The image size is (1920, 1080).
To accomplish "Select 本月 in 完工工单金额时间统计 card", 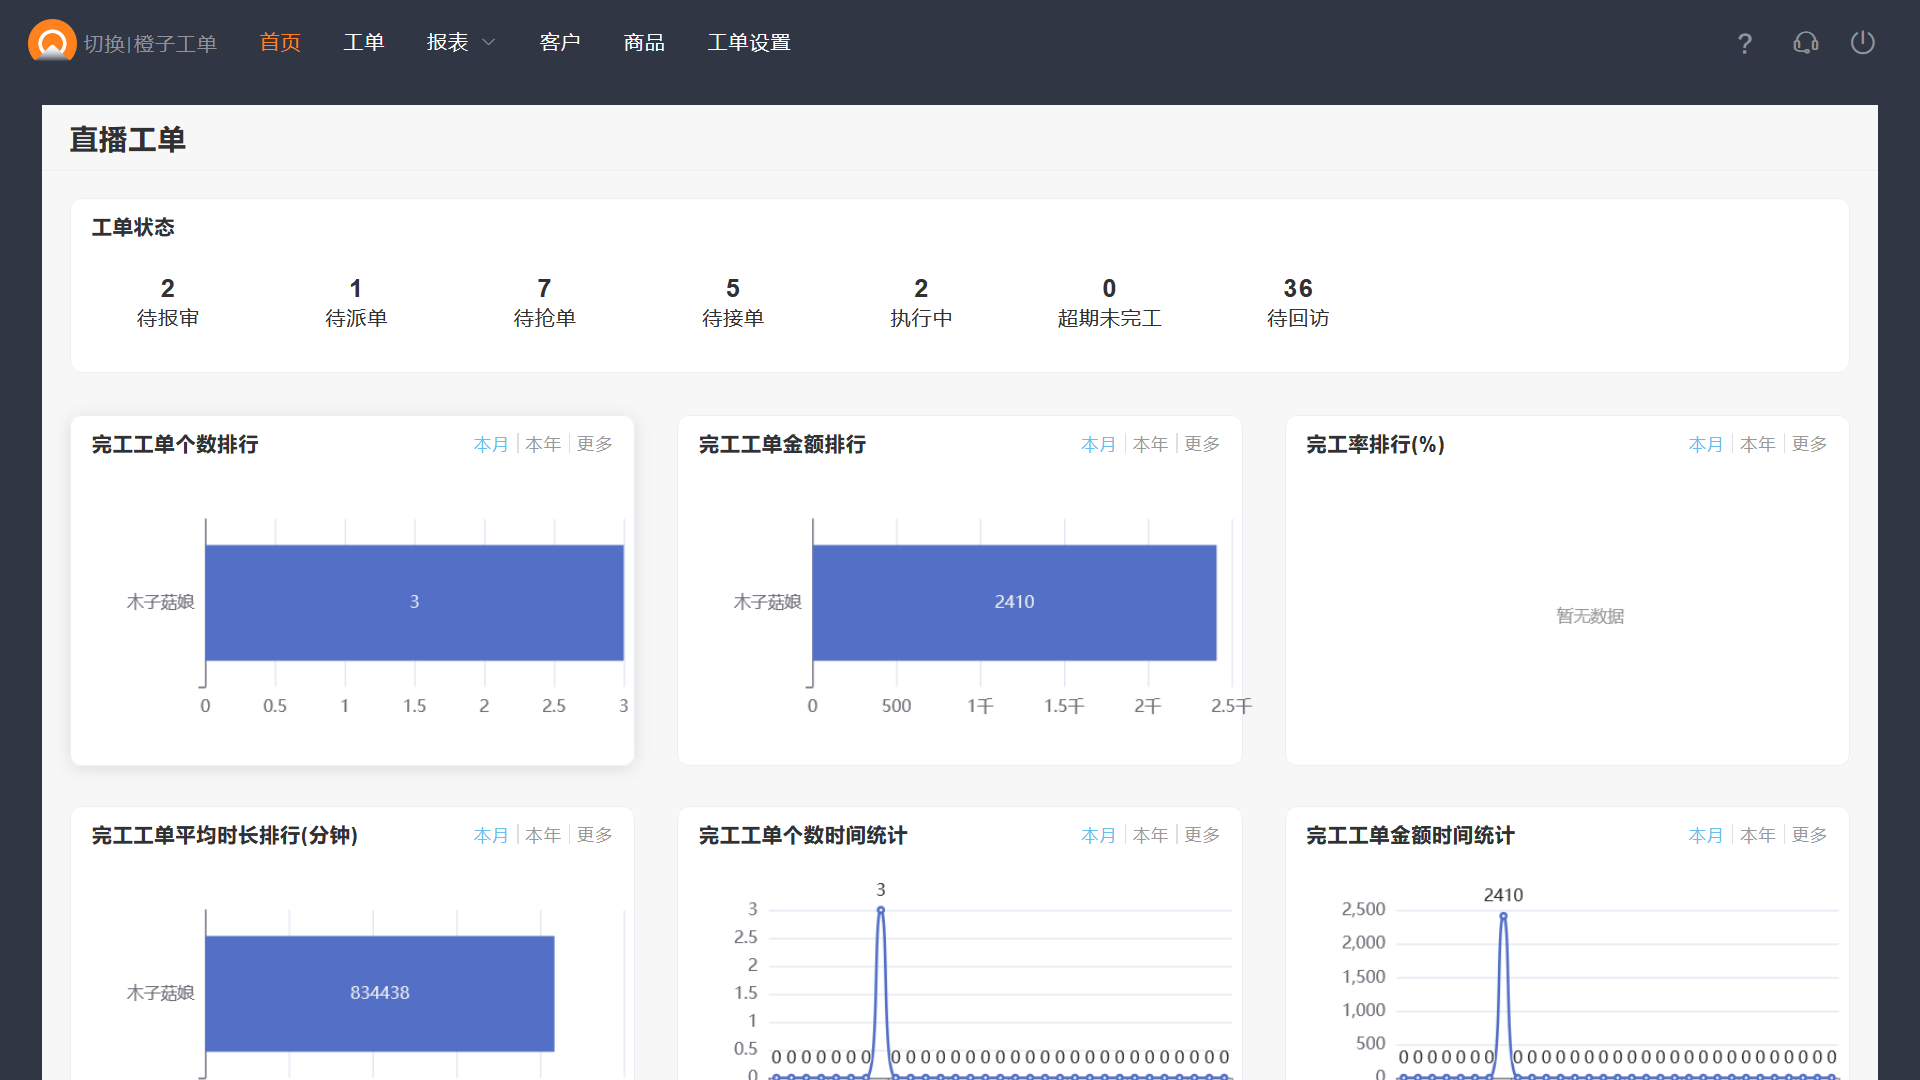I will tap(1706, 835).
